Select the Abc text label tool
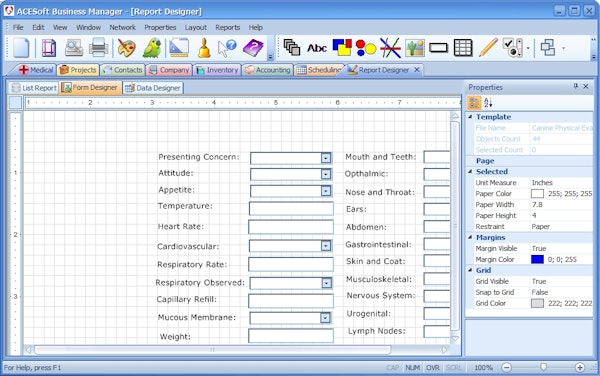Viewport: 600px width, 376px height. pos(317,48)
